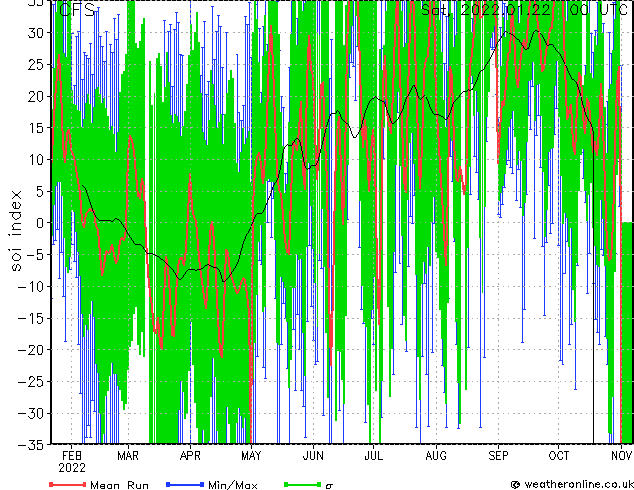Screen dimensions: 634x490
Task: Click the -5 y-axis tick label
Action: coord(35,255)
